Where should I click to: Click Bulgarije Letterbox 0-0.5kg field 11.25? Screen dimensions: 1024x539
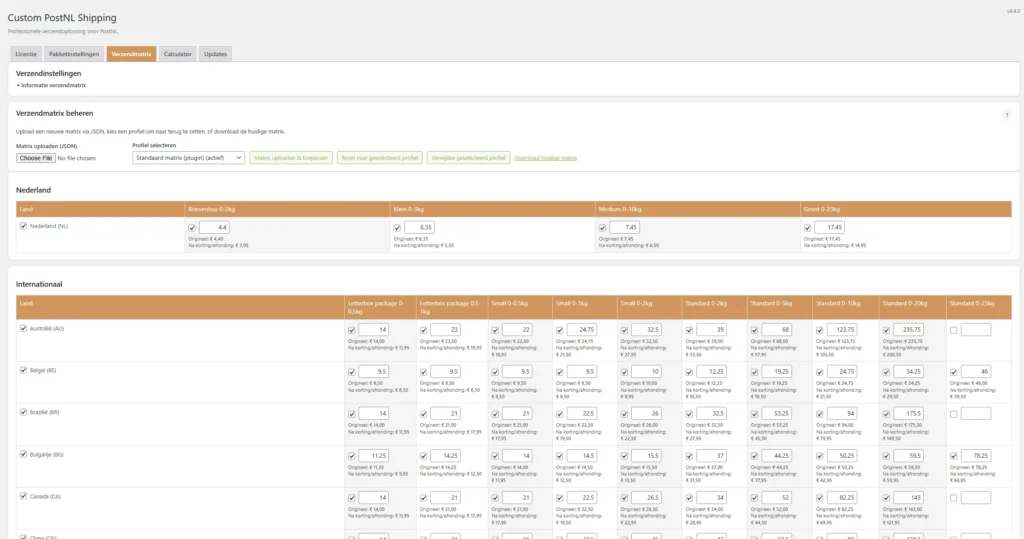pyautogui.click(x=374, y=455)
